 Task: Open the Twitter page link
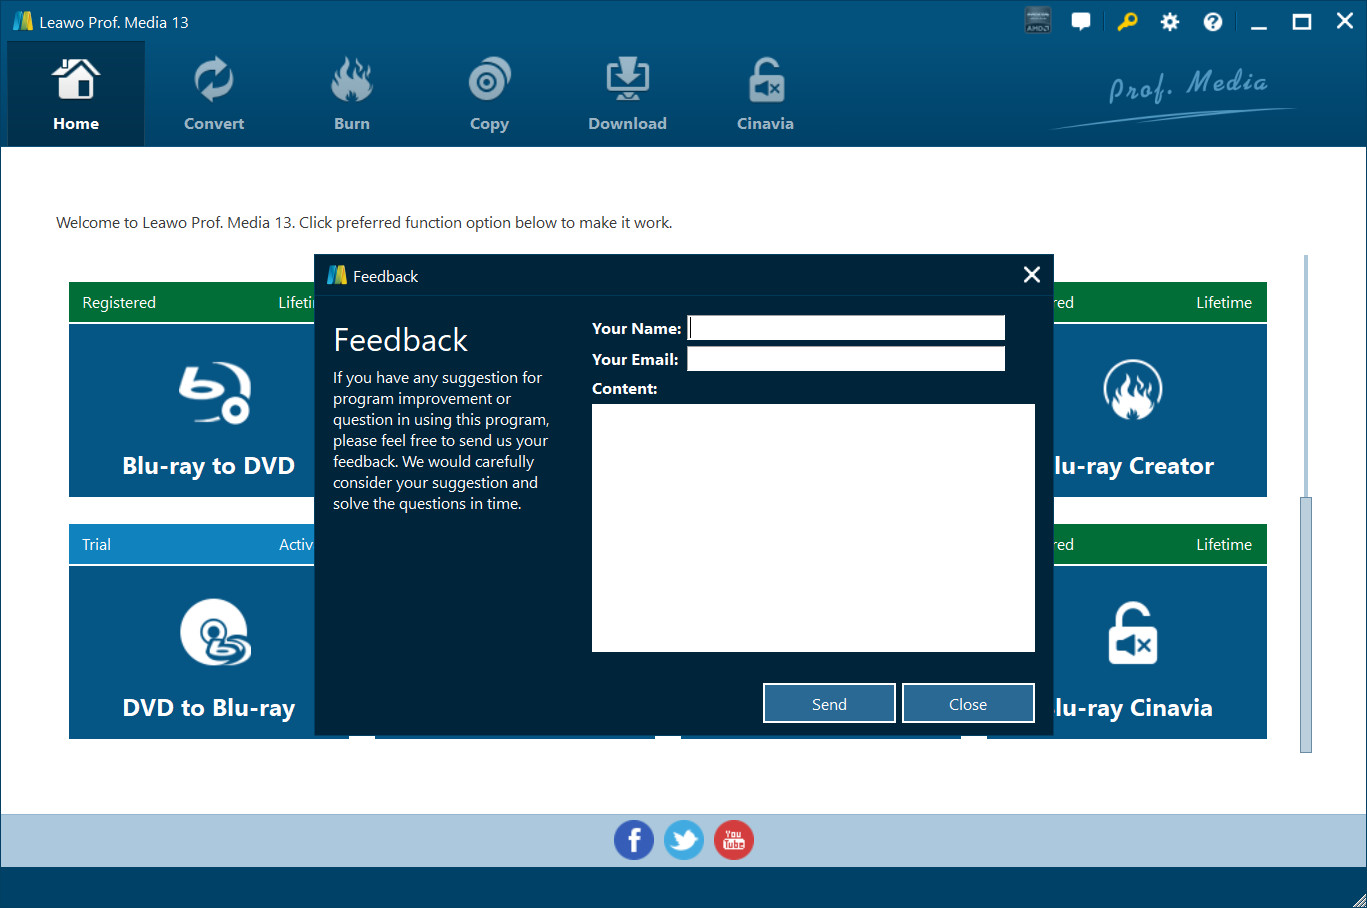pyautogui.click(x=684, y=840)
